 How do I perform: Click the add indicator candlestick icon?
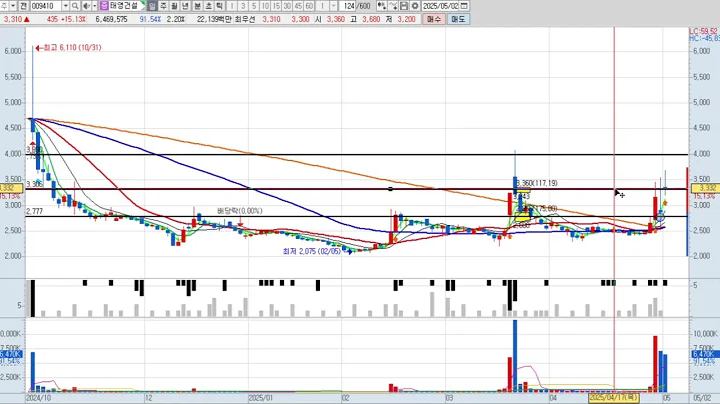(x=382, y=6)
